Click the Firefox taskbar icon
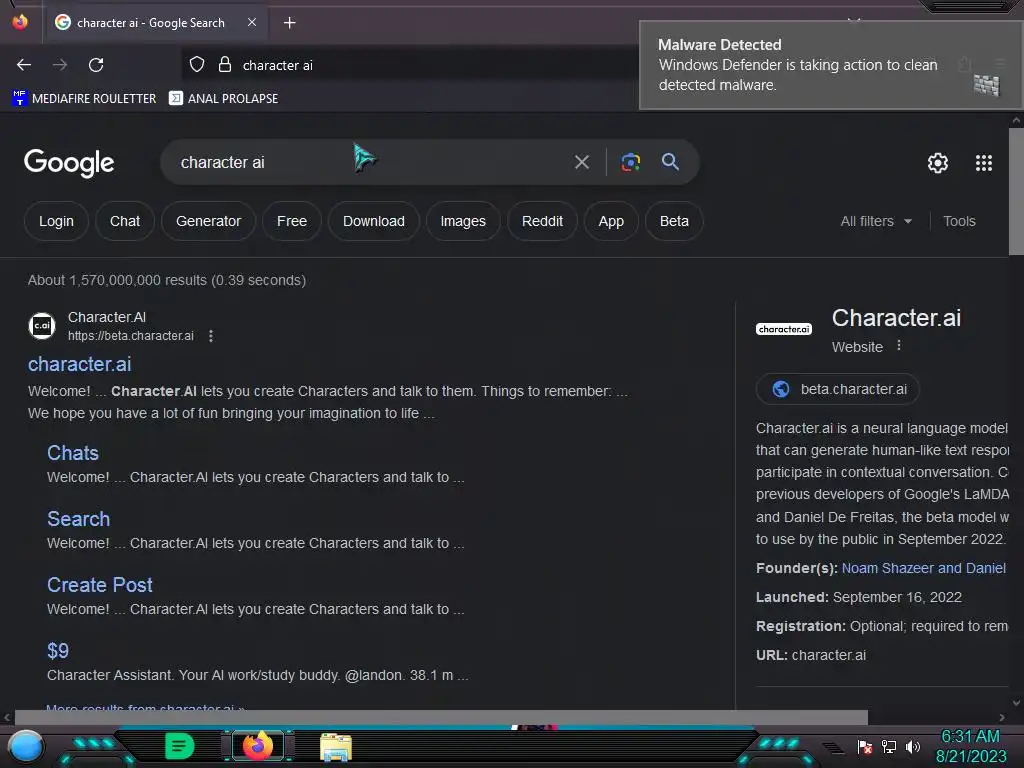The height and width of the screenshot is (768, 1024). coord(258,746)
